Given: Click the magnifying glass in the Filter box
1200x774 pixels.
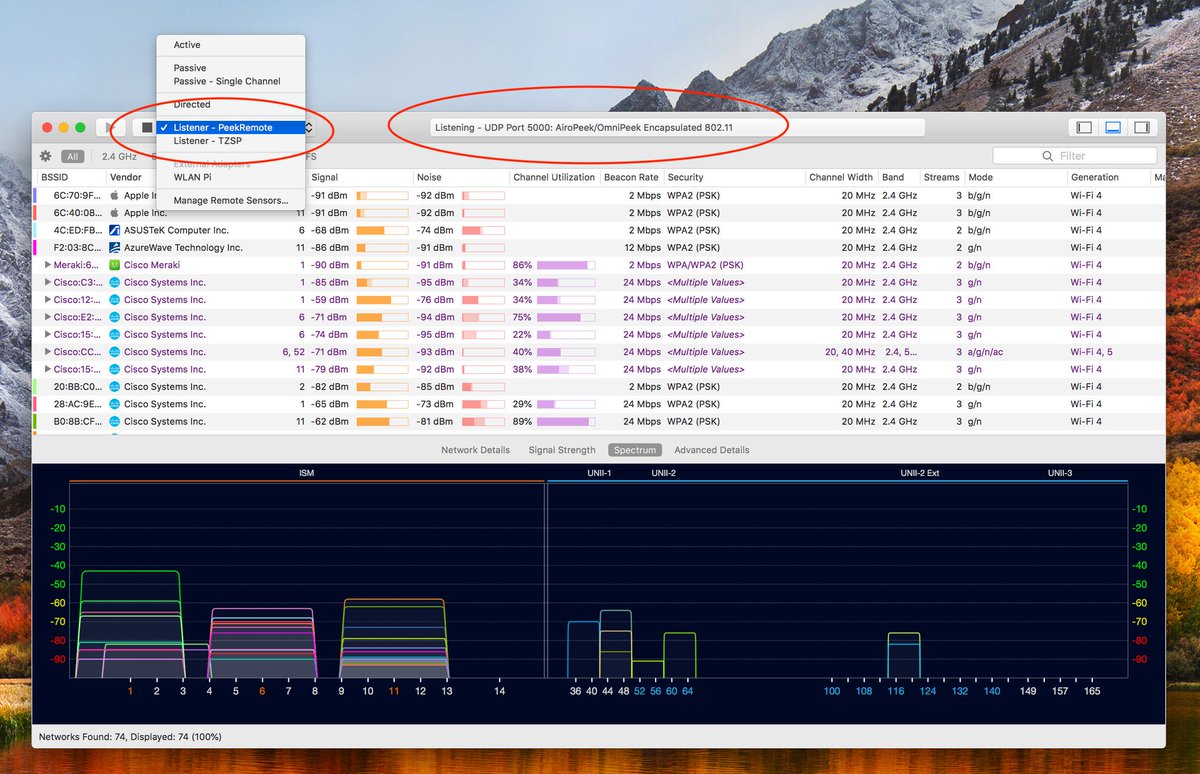Looking at the screenshot, I should 1048,155.
